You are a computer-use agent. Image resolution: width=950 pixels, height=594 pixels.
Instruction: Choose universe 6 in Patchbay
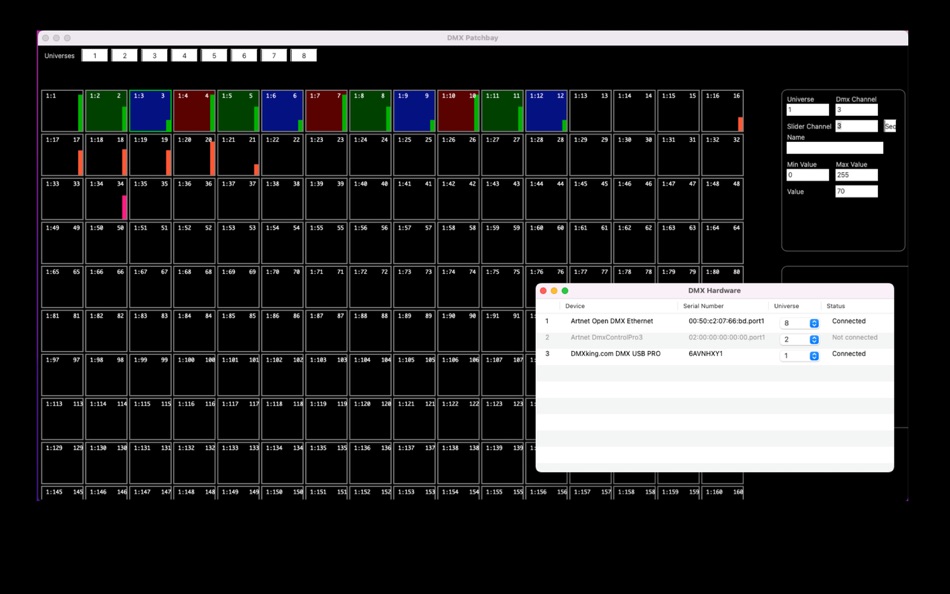point(244,55)
